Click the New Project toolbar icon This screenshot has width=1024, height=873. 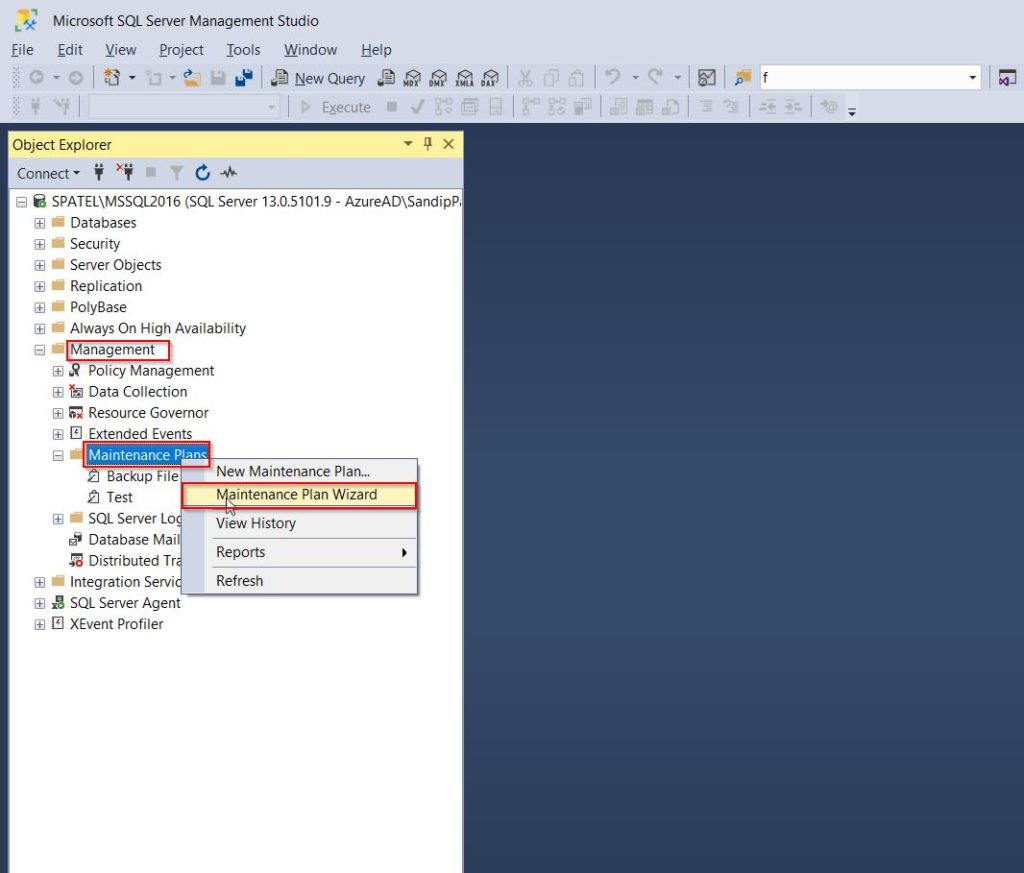pyautogui.click(x=112, y=78)
